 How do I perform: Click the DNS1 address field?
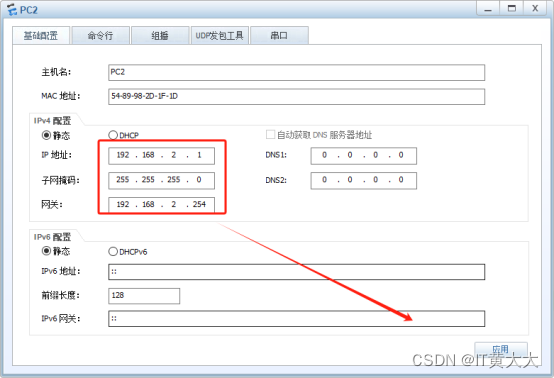(x=364, y=155)
